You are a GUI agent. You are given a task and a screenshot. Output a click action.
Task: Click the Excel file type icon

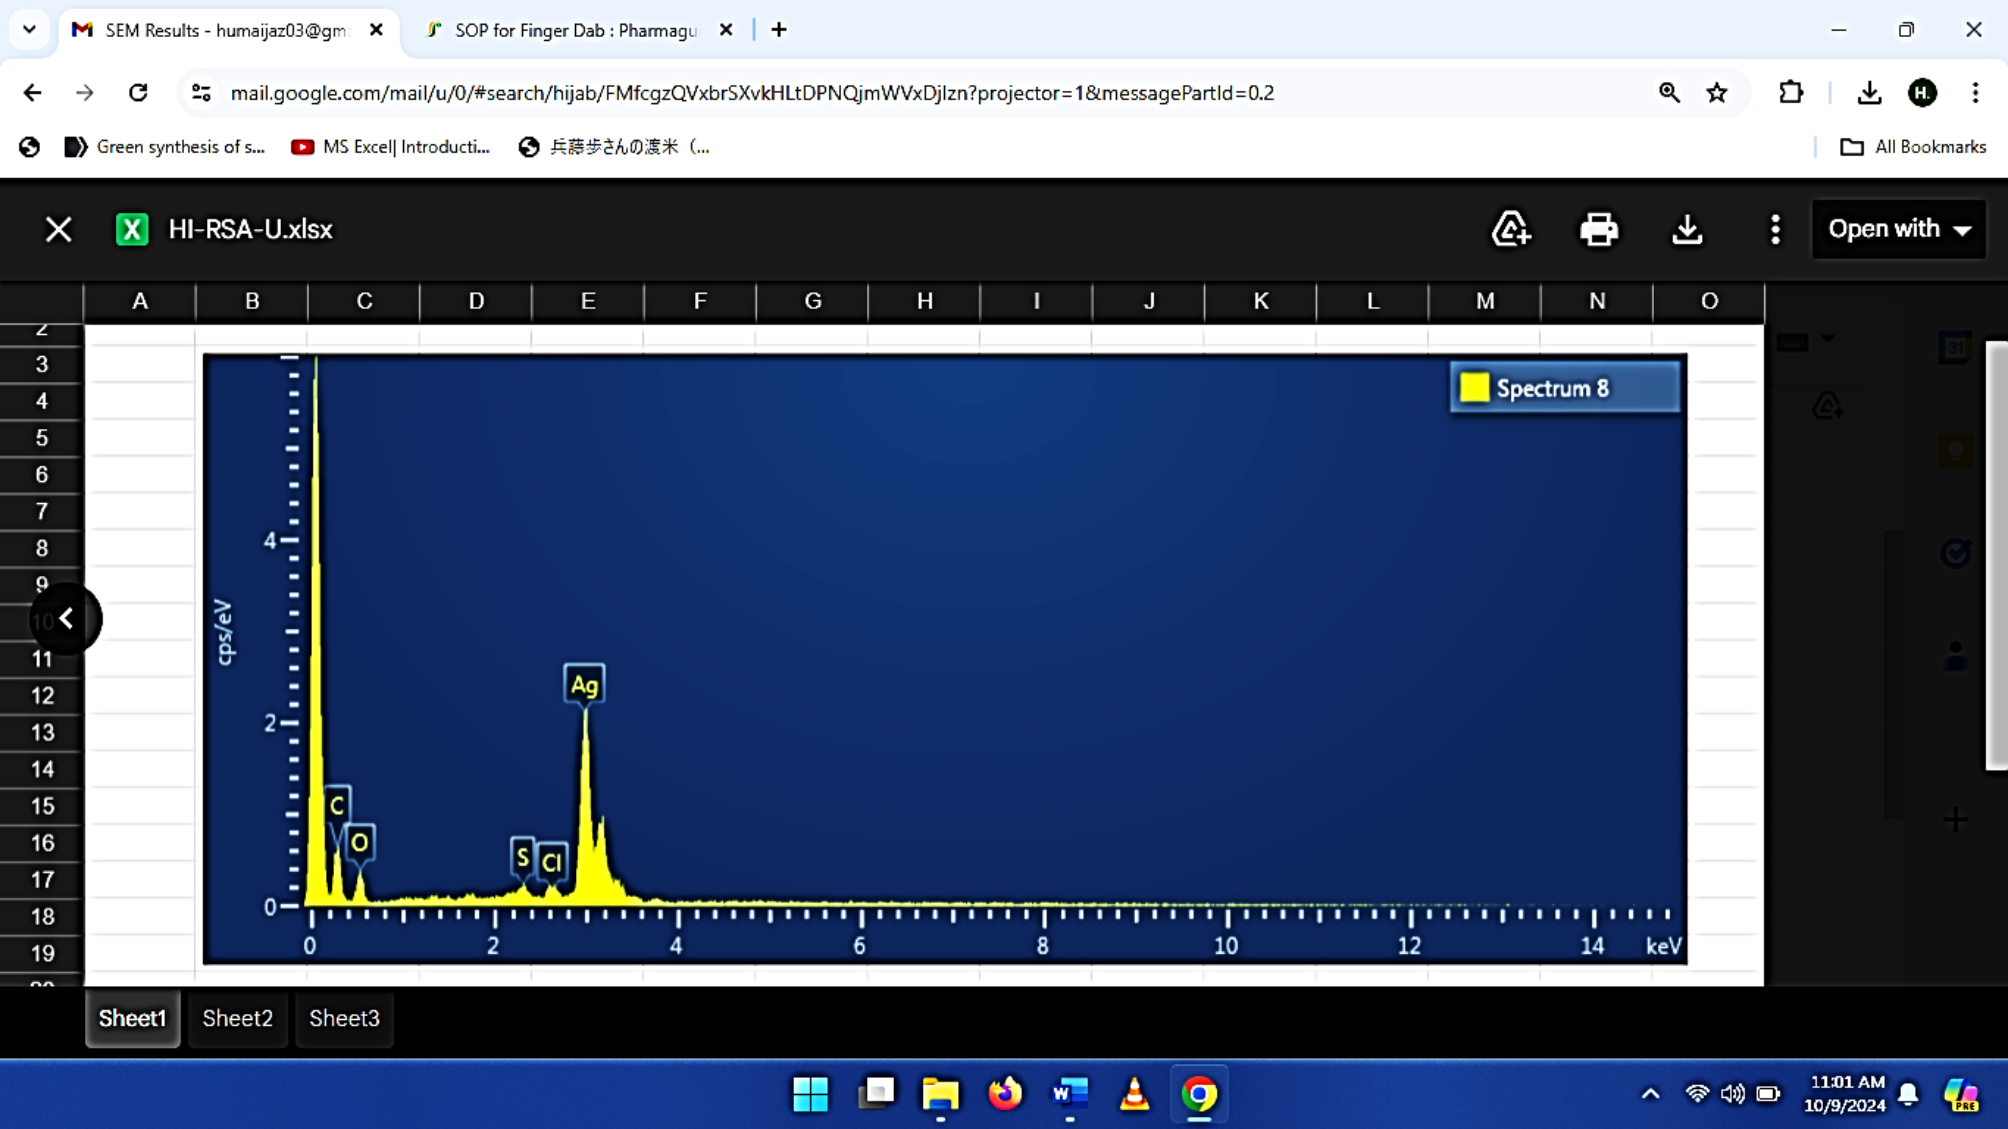[132, 229]
